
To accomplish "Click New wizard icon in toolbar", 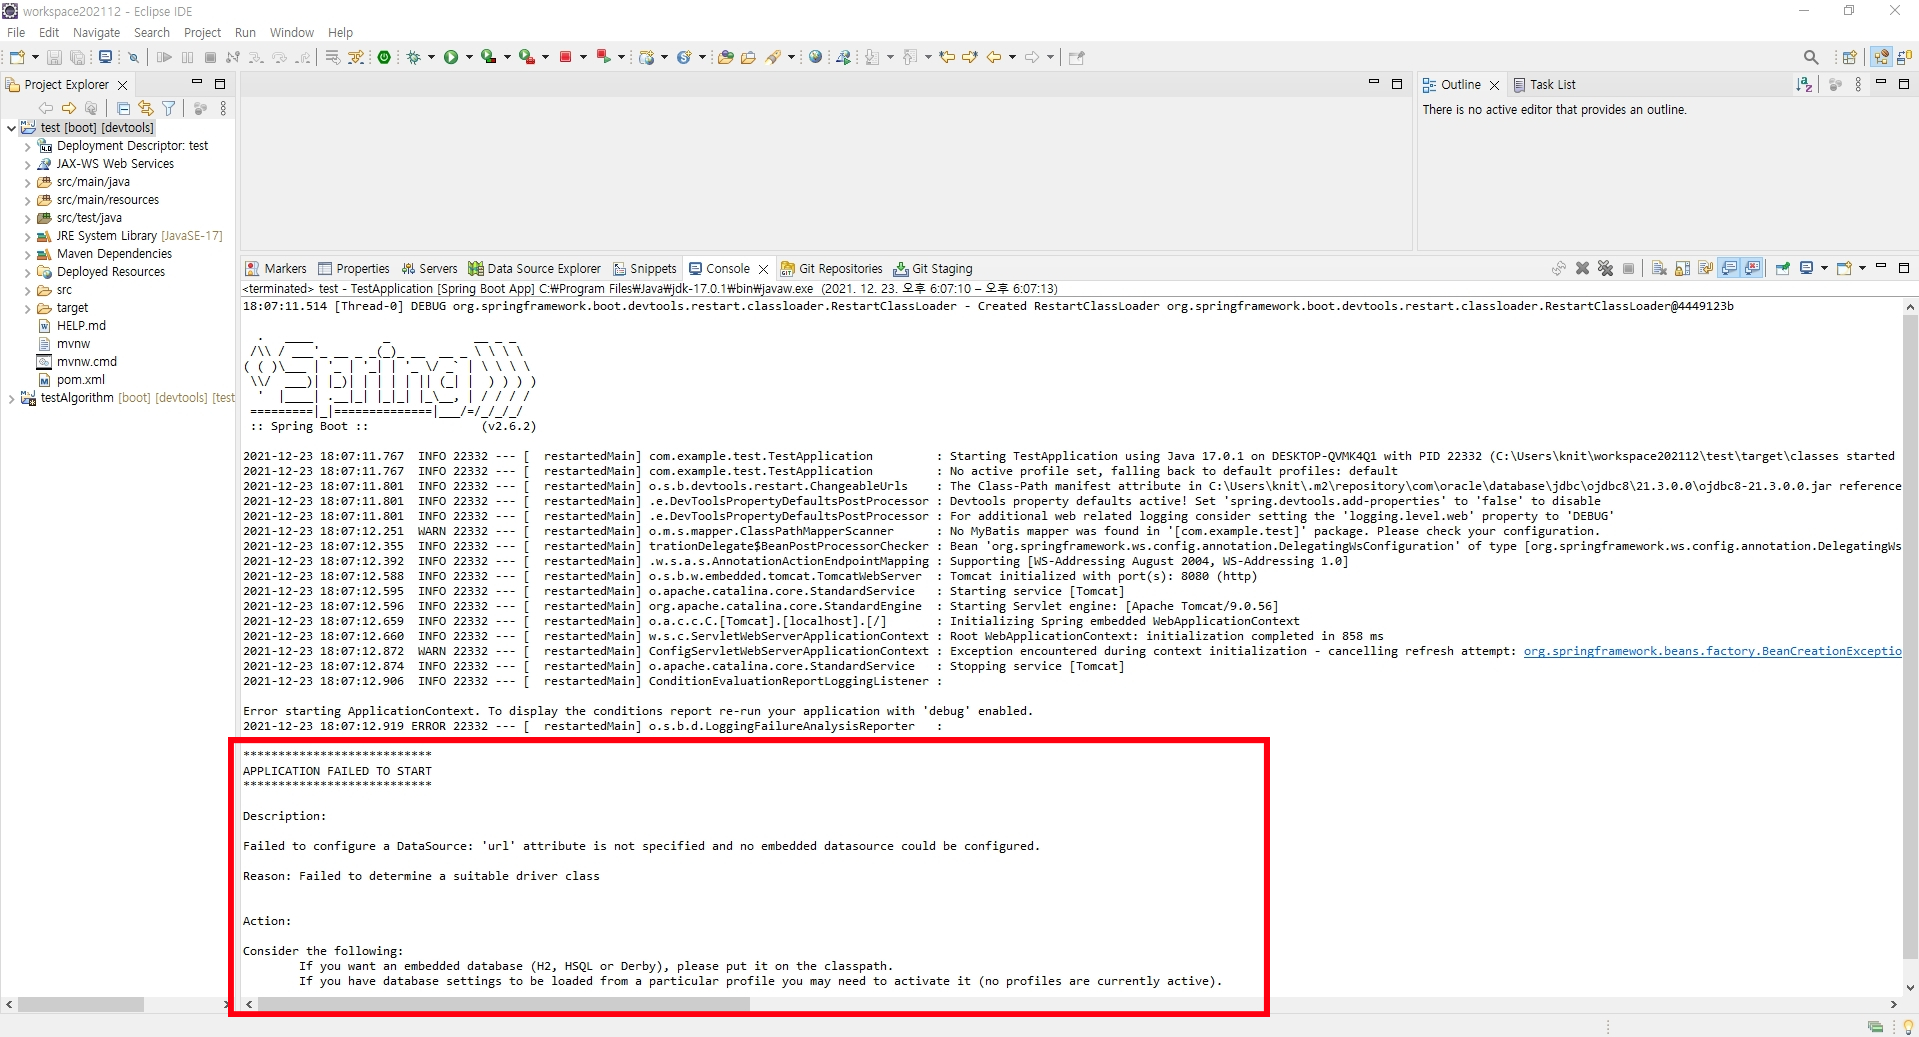I will point(17,58).
